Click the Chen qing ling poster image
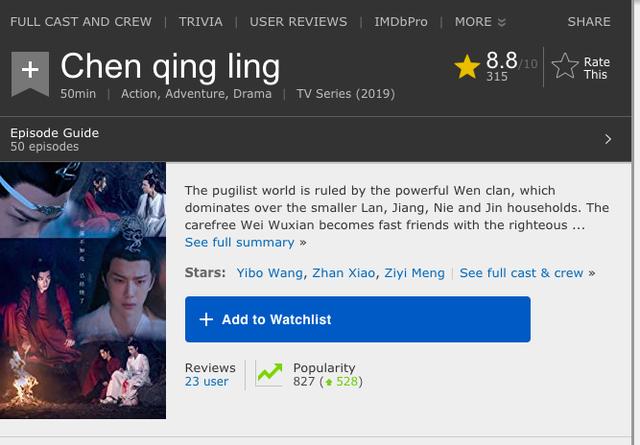Image resolution: width=640 pixels, height=445 pixels. (83, 294)
